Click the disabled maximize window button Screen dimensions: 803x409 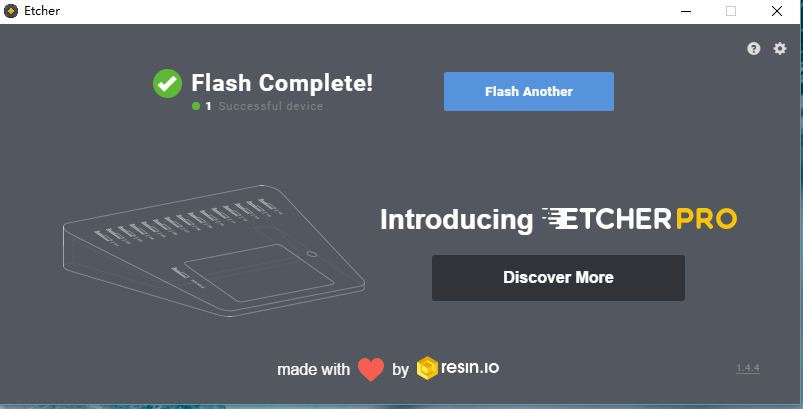tap(731, 11)
